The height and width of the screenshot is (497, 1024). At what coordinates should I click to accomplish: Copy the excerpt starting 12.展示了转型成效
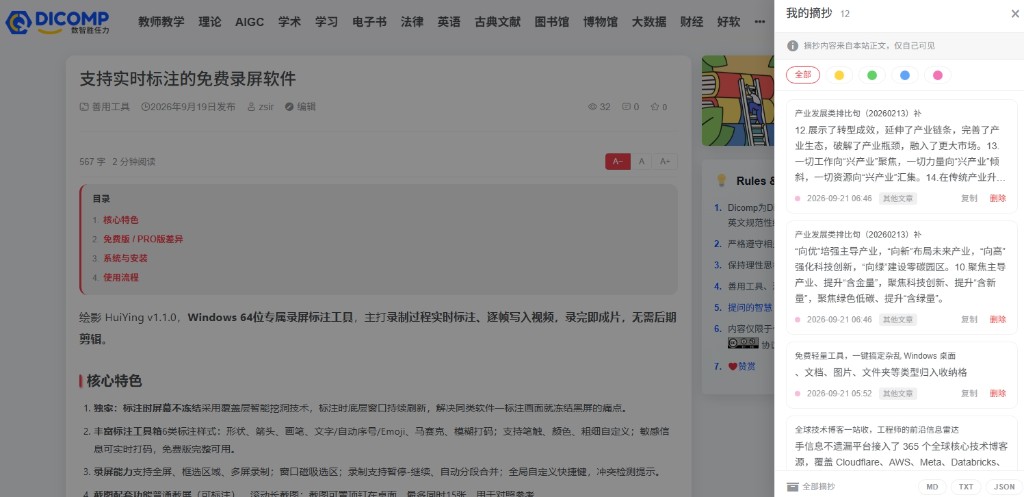pyautogui.click(x=969, y=199)
